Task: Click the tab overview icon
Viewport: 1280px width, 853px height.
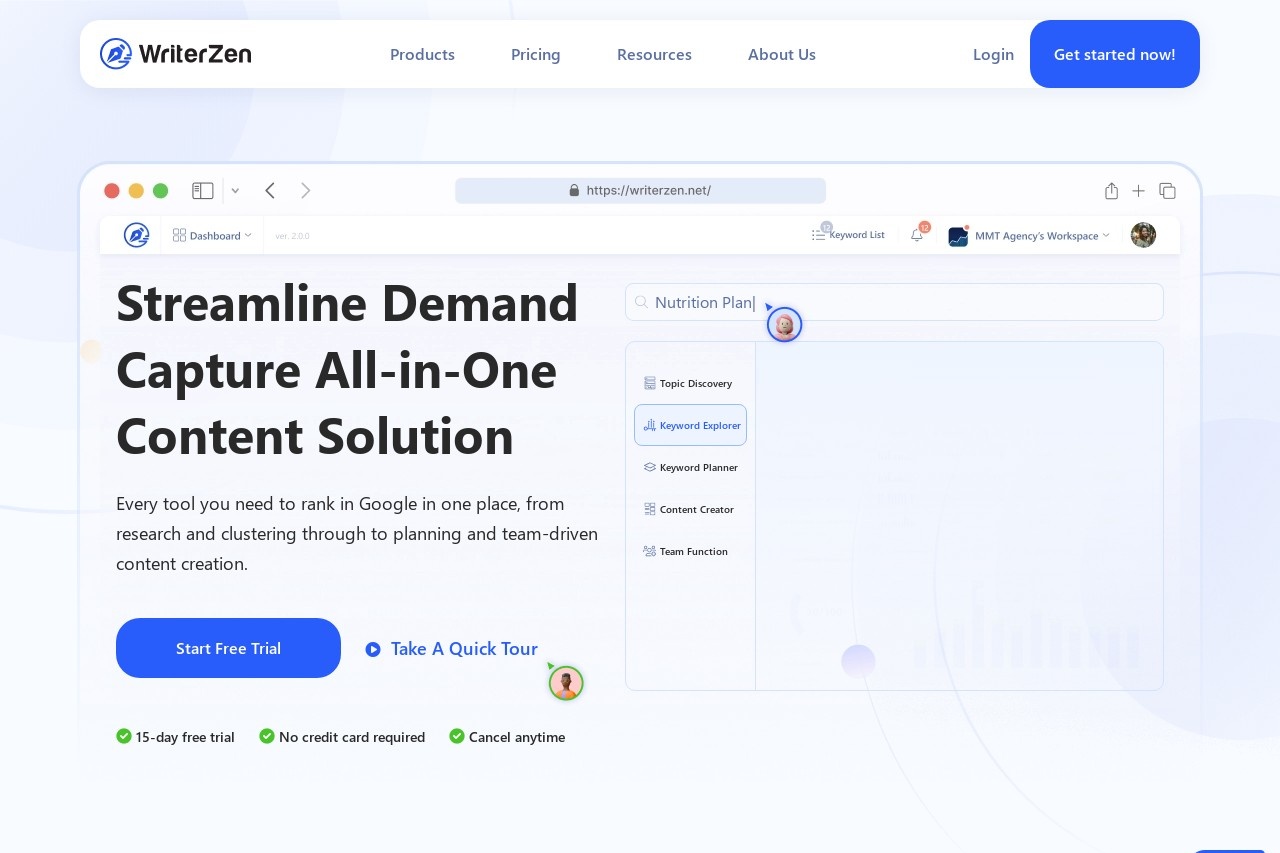Action: point(1167,190)
